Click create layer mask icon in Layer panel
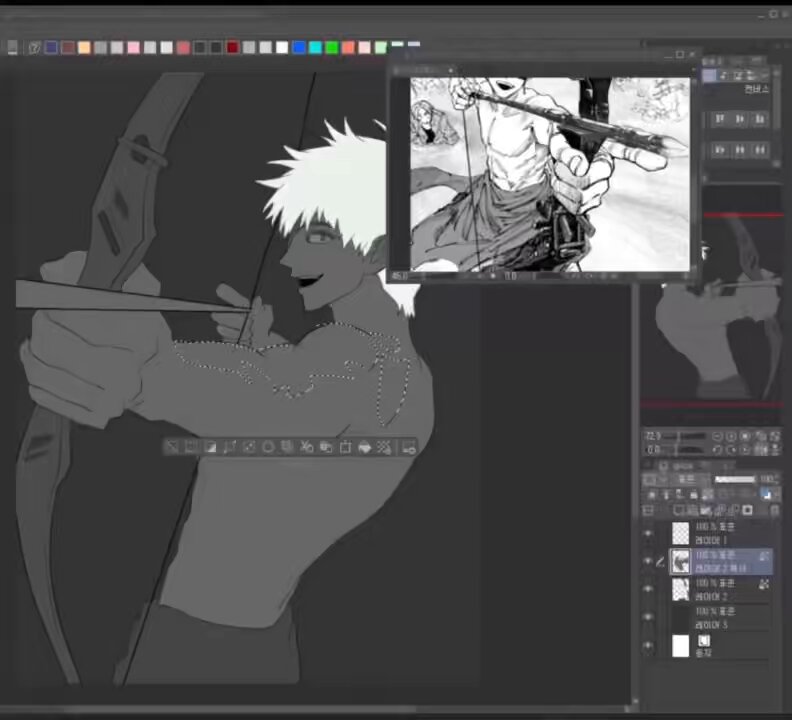The image size is (792, 720). [x=748, y=510]
